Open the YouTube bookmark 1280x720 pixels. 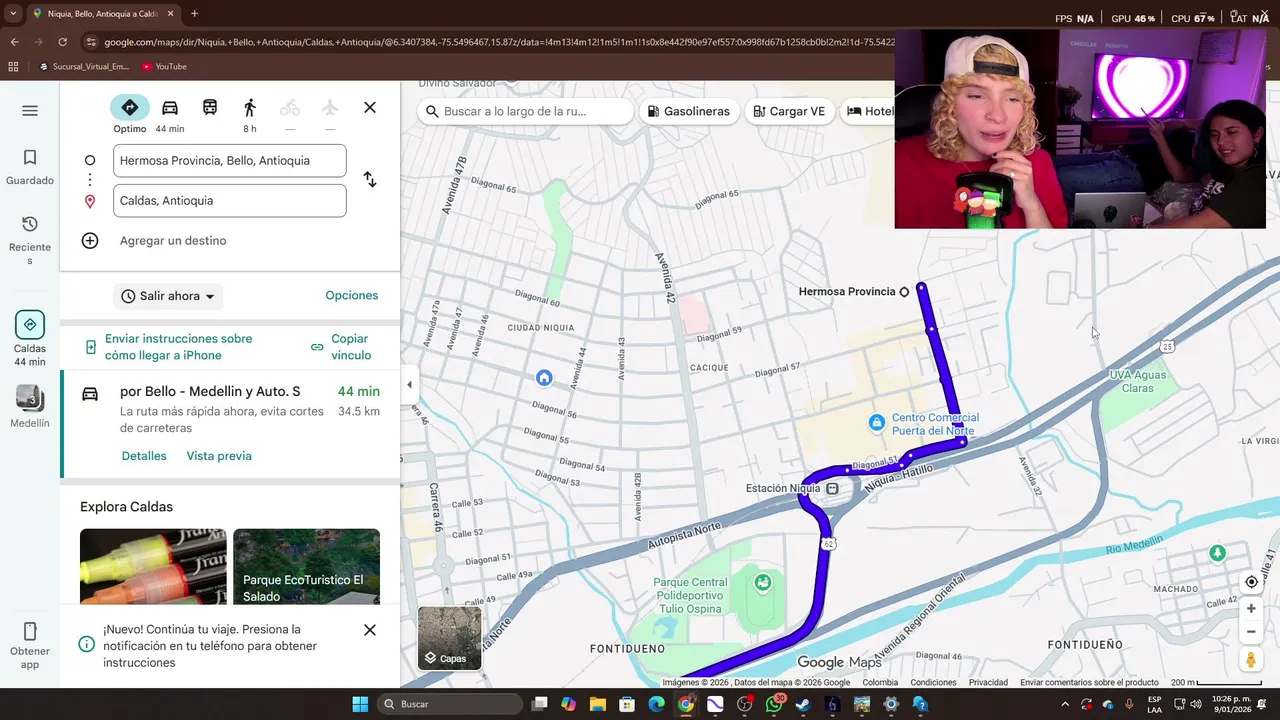coord(164,67)
